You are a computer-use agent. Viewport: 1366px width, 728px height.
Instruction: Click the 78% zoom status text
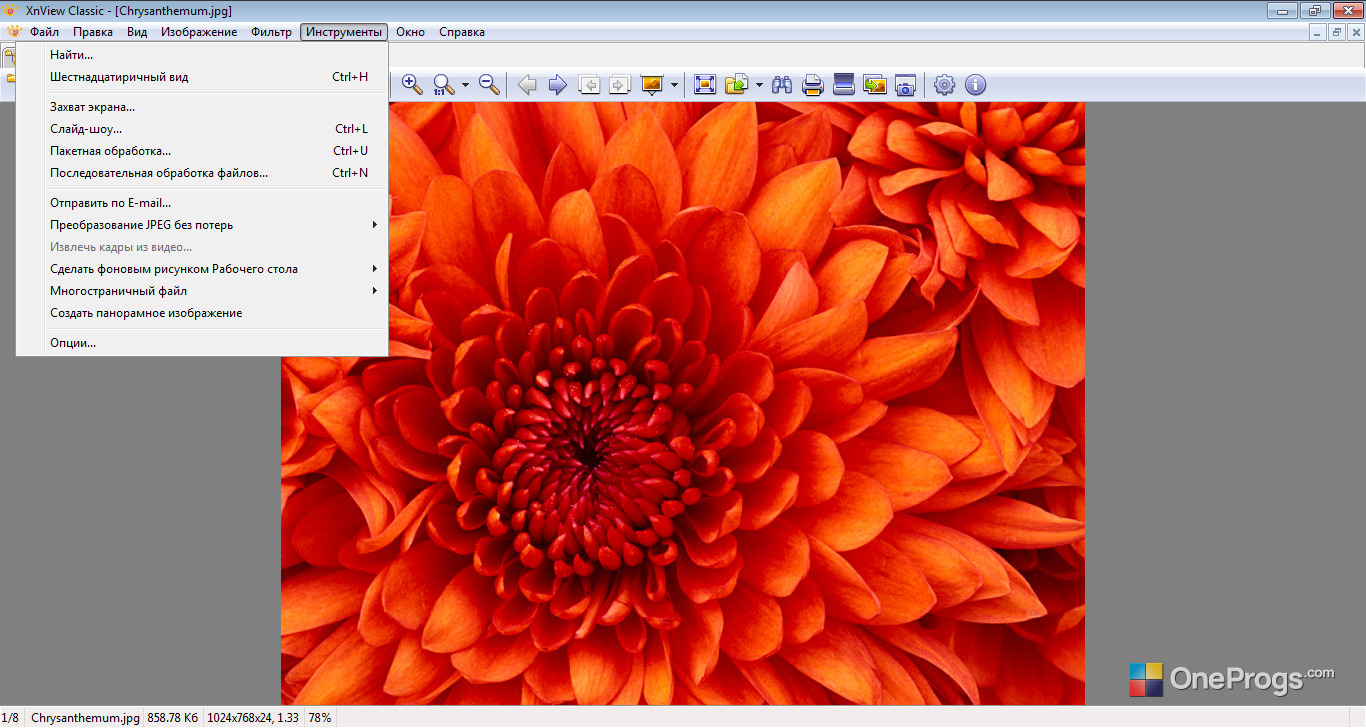[x=320, y=718]
